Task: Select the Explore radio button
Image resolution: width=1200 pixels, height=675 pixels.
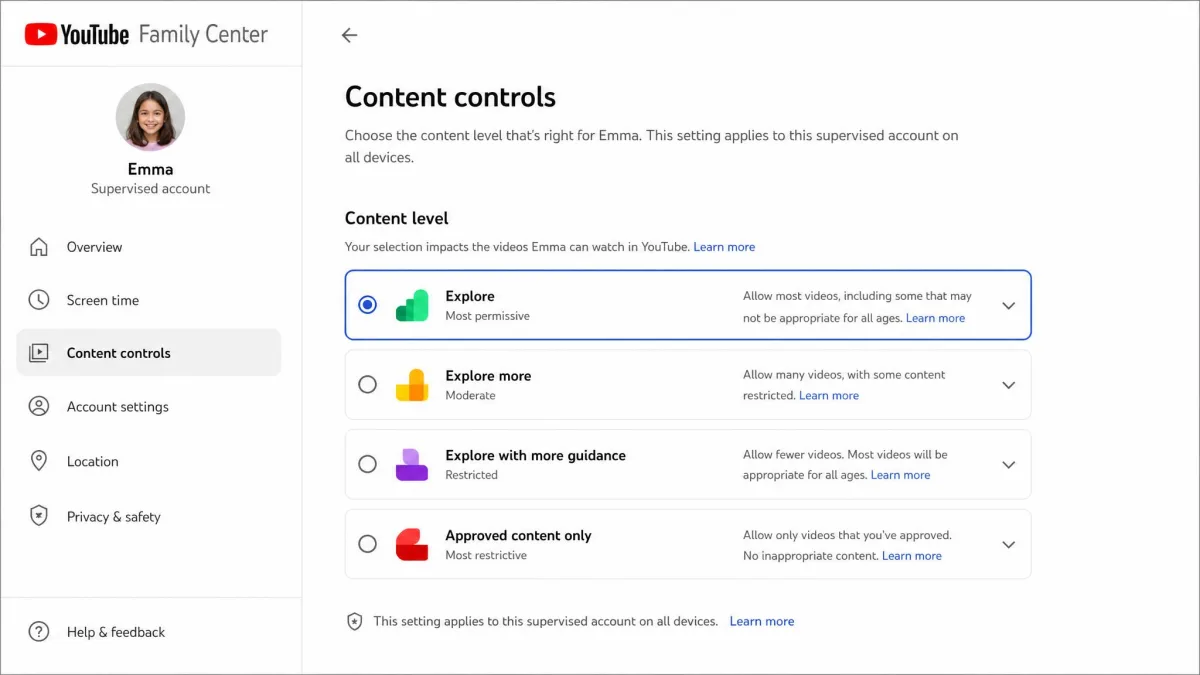Action: (367, 305)
